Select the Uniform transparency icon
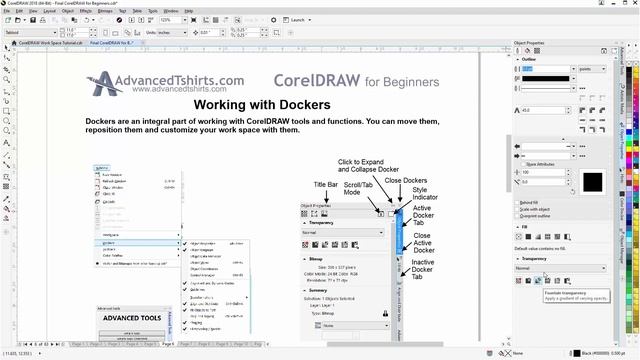The image size is (640, 360). click(x=528, y=280)
